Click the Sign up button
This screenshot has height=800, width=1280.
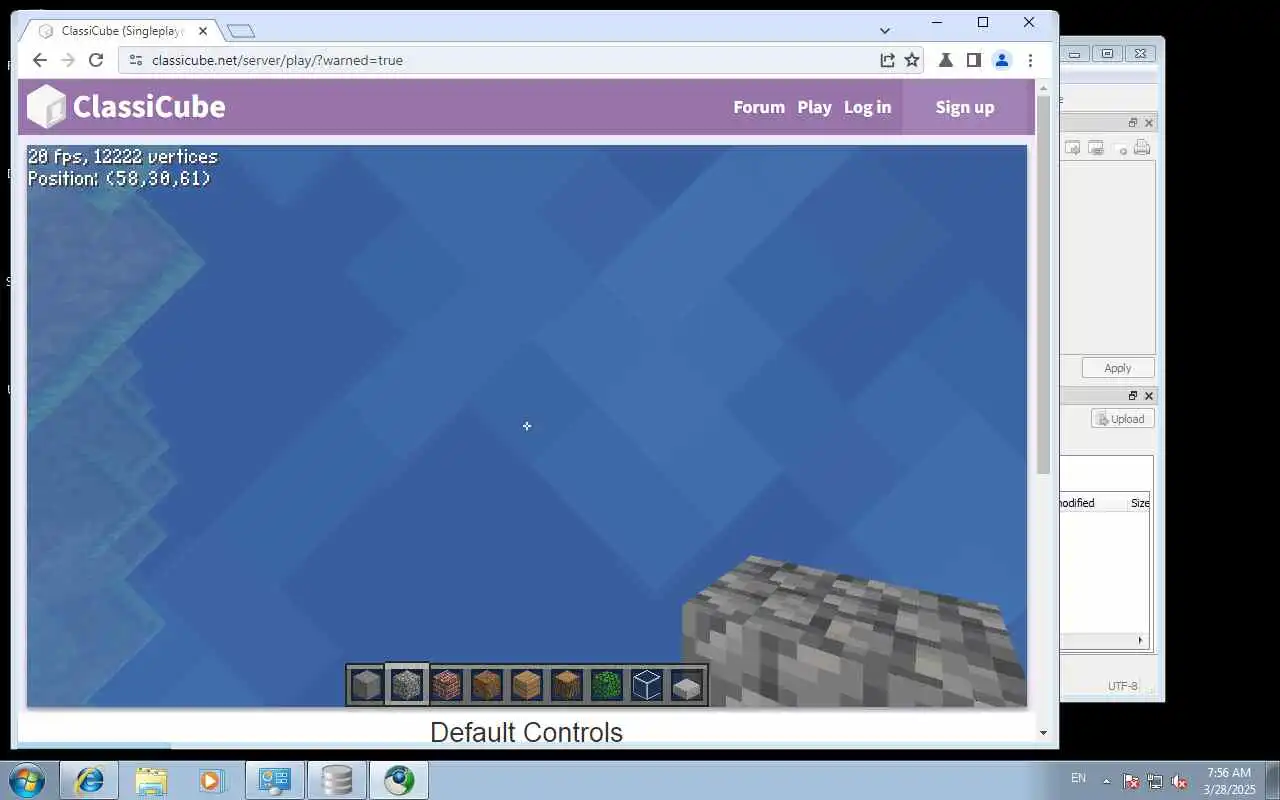965,107
